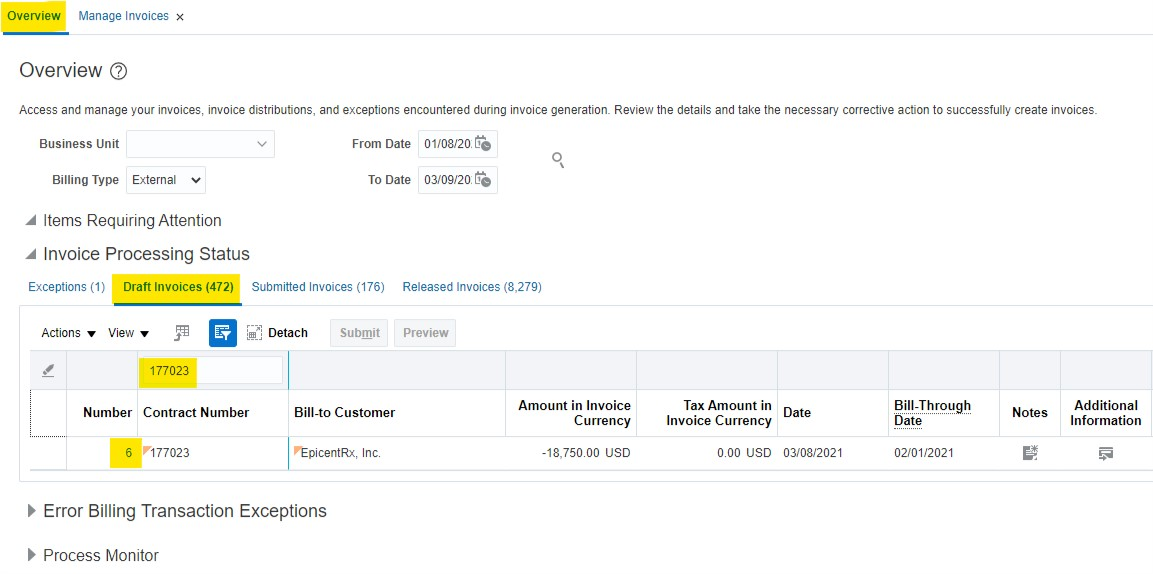Toggle the Query By Example filter icon
This screenshot has width=1153, height=574.
click(222, 333)
